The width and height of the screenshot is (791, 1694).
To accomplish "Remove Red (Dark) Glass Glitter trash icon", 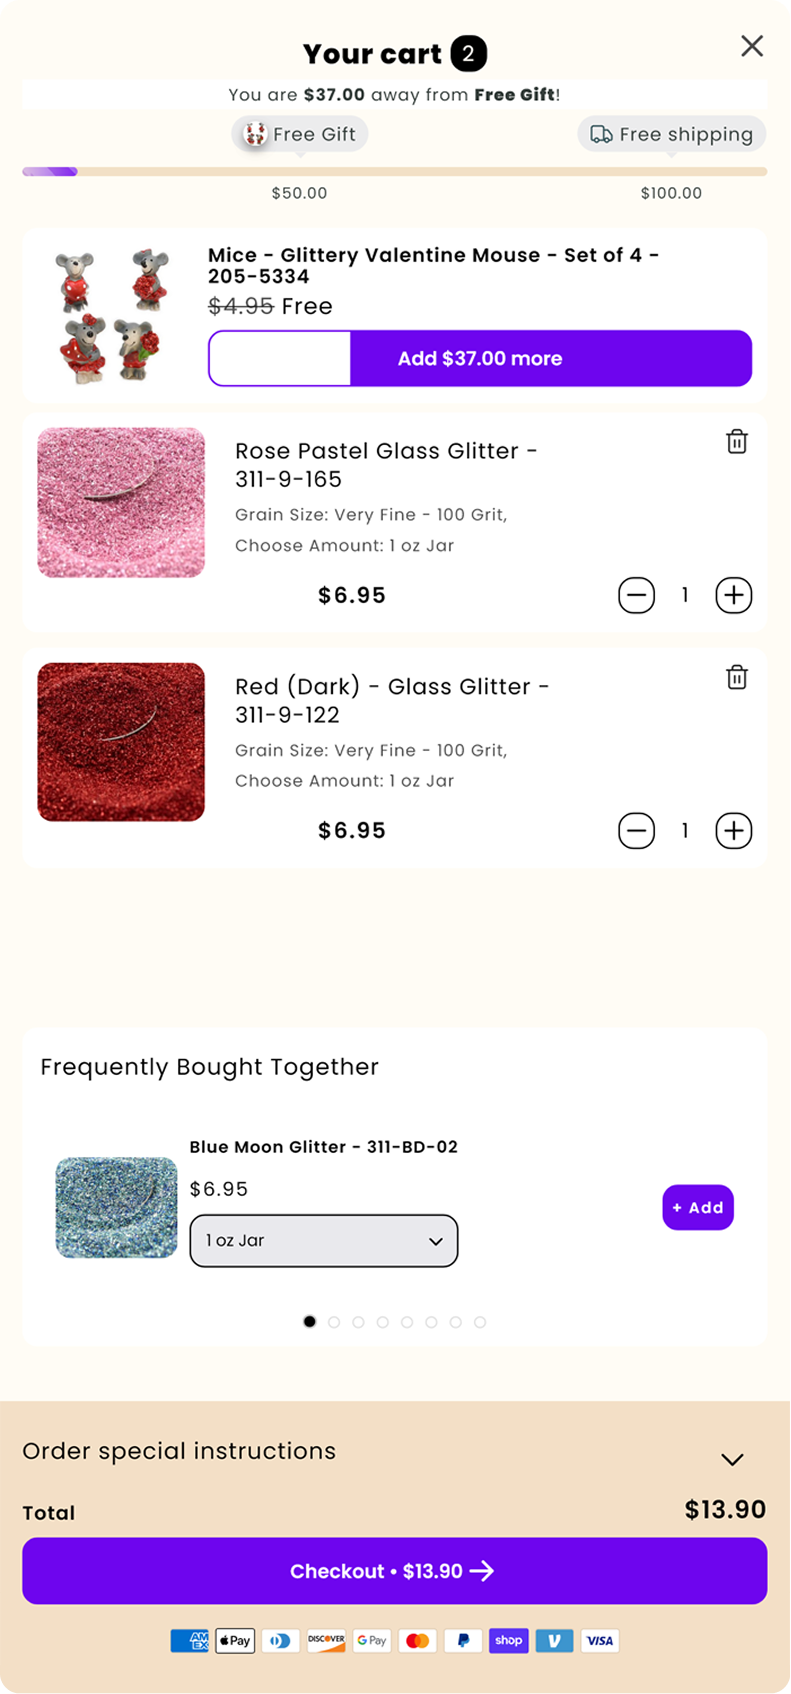I will point(737,677).
